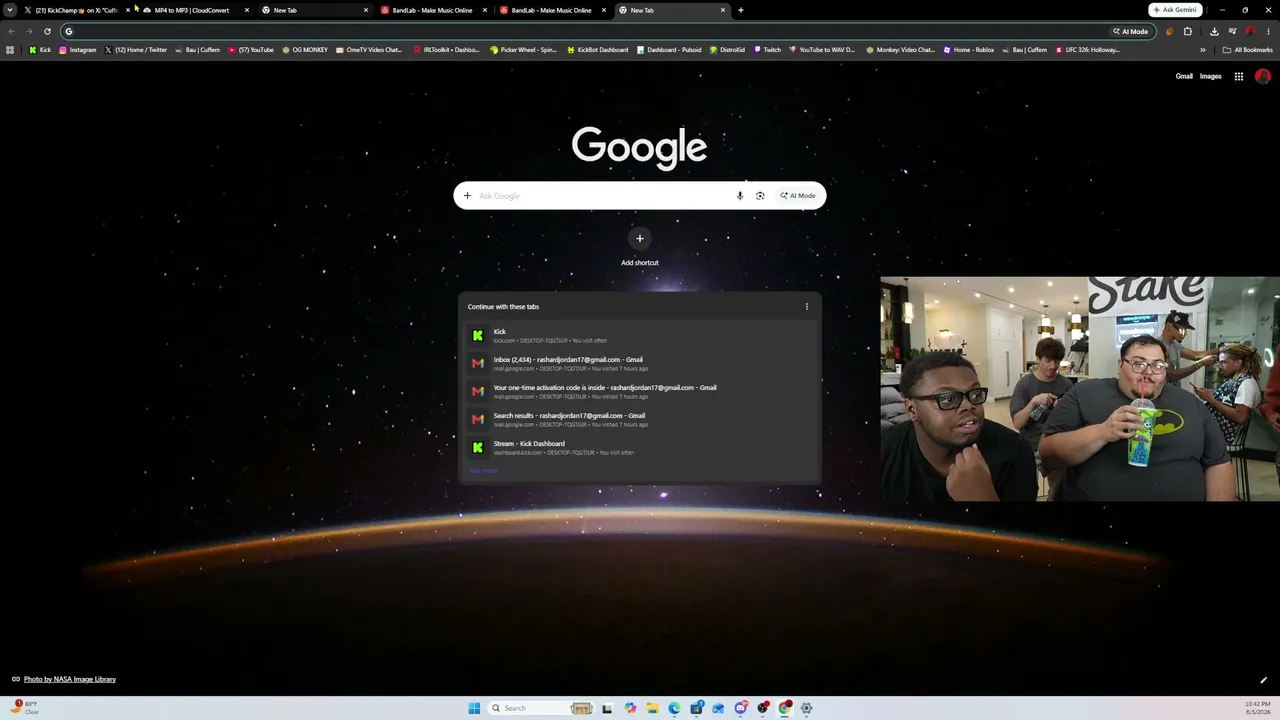
Task: Open weather widget showing 89° Clear
Action: pyautogui.click(x=25, y=708)
